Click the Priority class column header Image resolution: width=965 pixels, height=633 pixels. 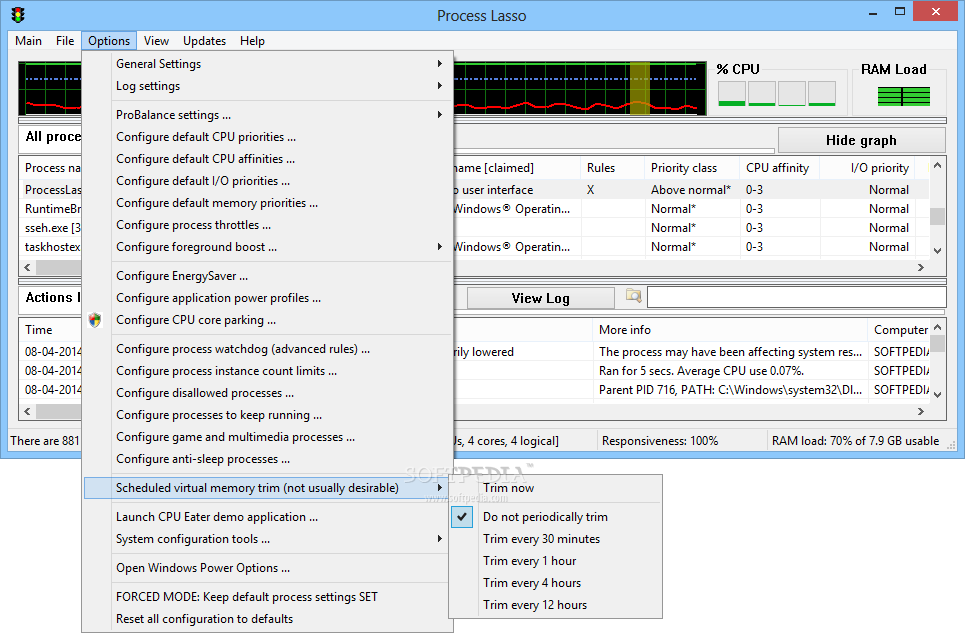[x=691, y=168]
